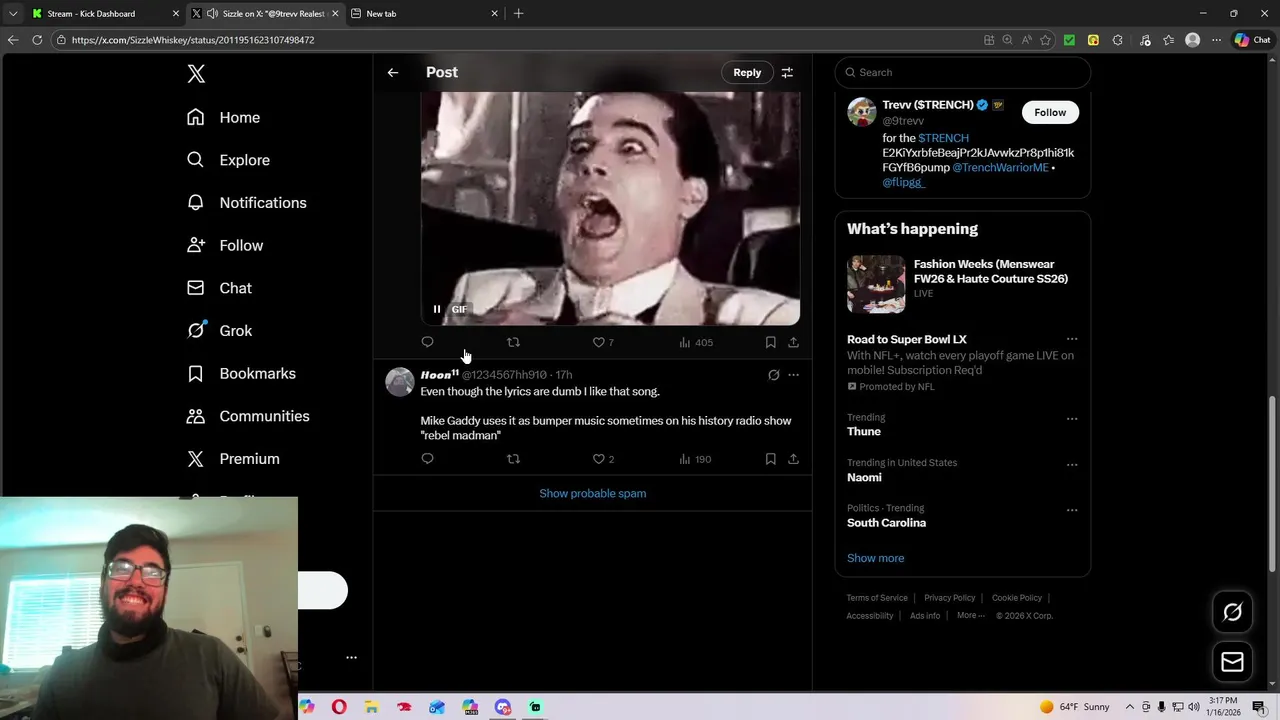Open browser Settings and more menu

click(1216, 40)
